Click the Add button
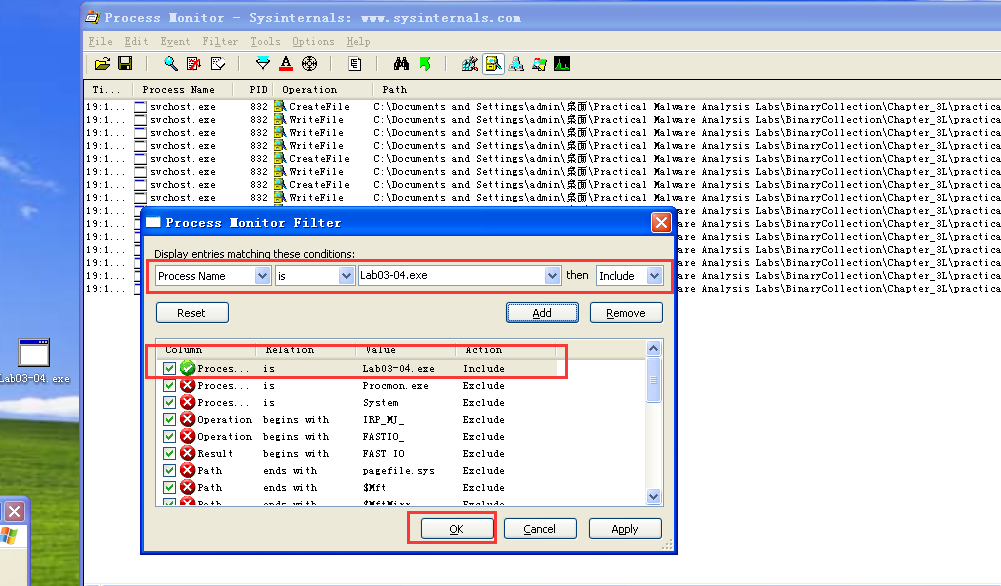Viewport: 1001px width, 586px height. [542, 313]
